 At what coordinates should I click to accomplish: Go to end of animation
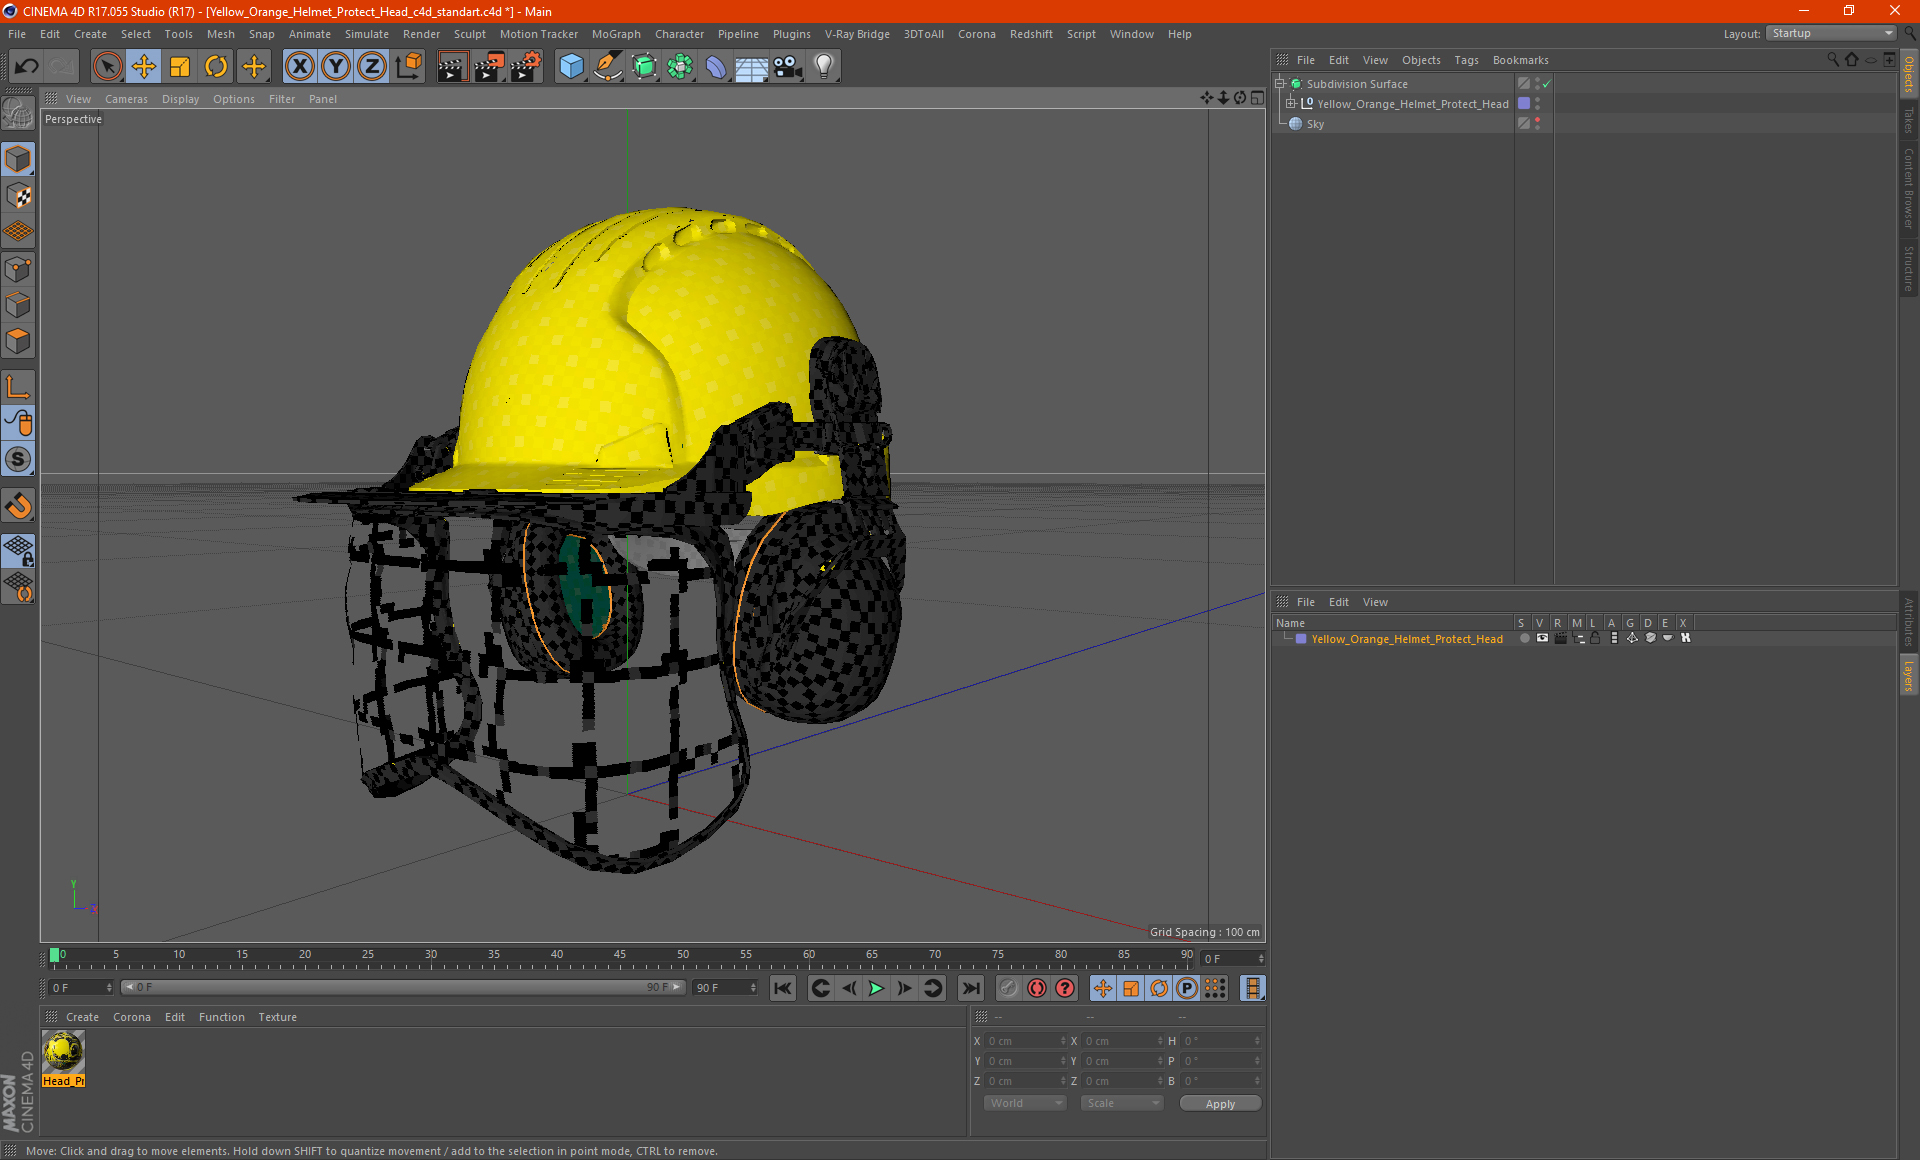[x=970, y=989]
